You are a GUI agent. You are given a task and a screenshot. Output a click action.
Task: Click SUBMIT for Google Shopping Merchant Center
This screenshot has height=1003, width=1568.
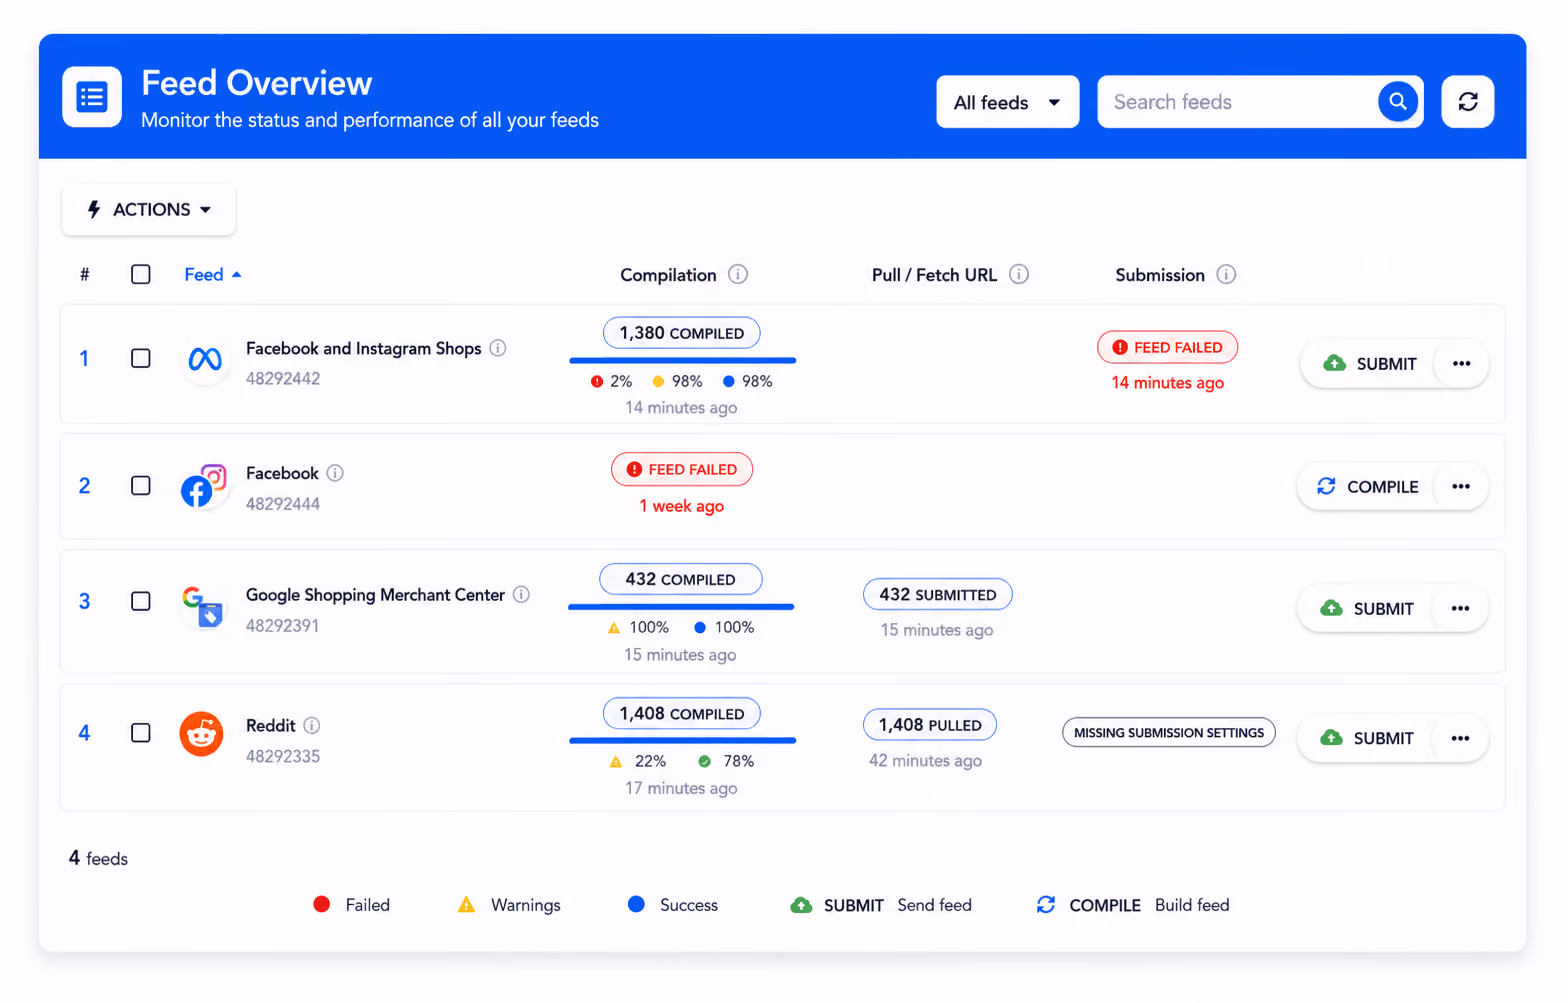tap(1367, 608)
